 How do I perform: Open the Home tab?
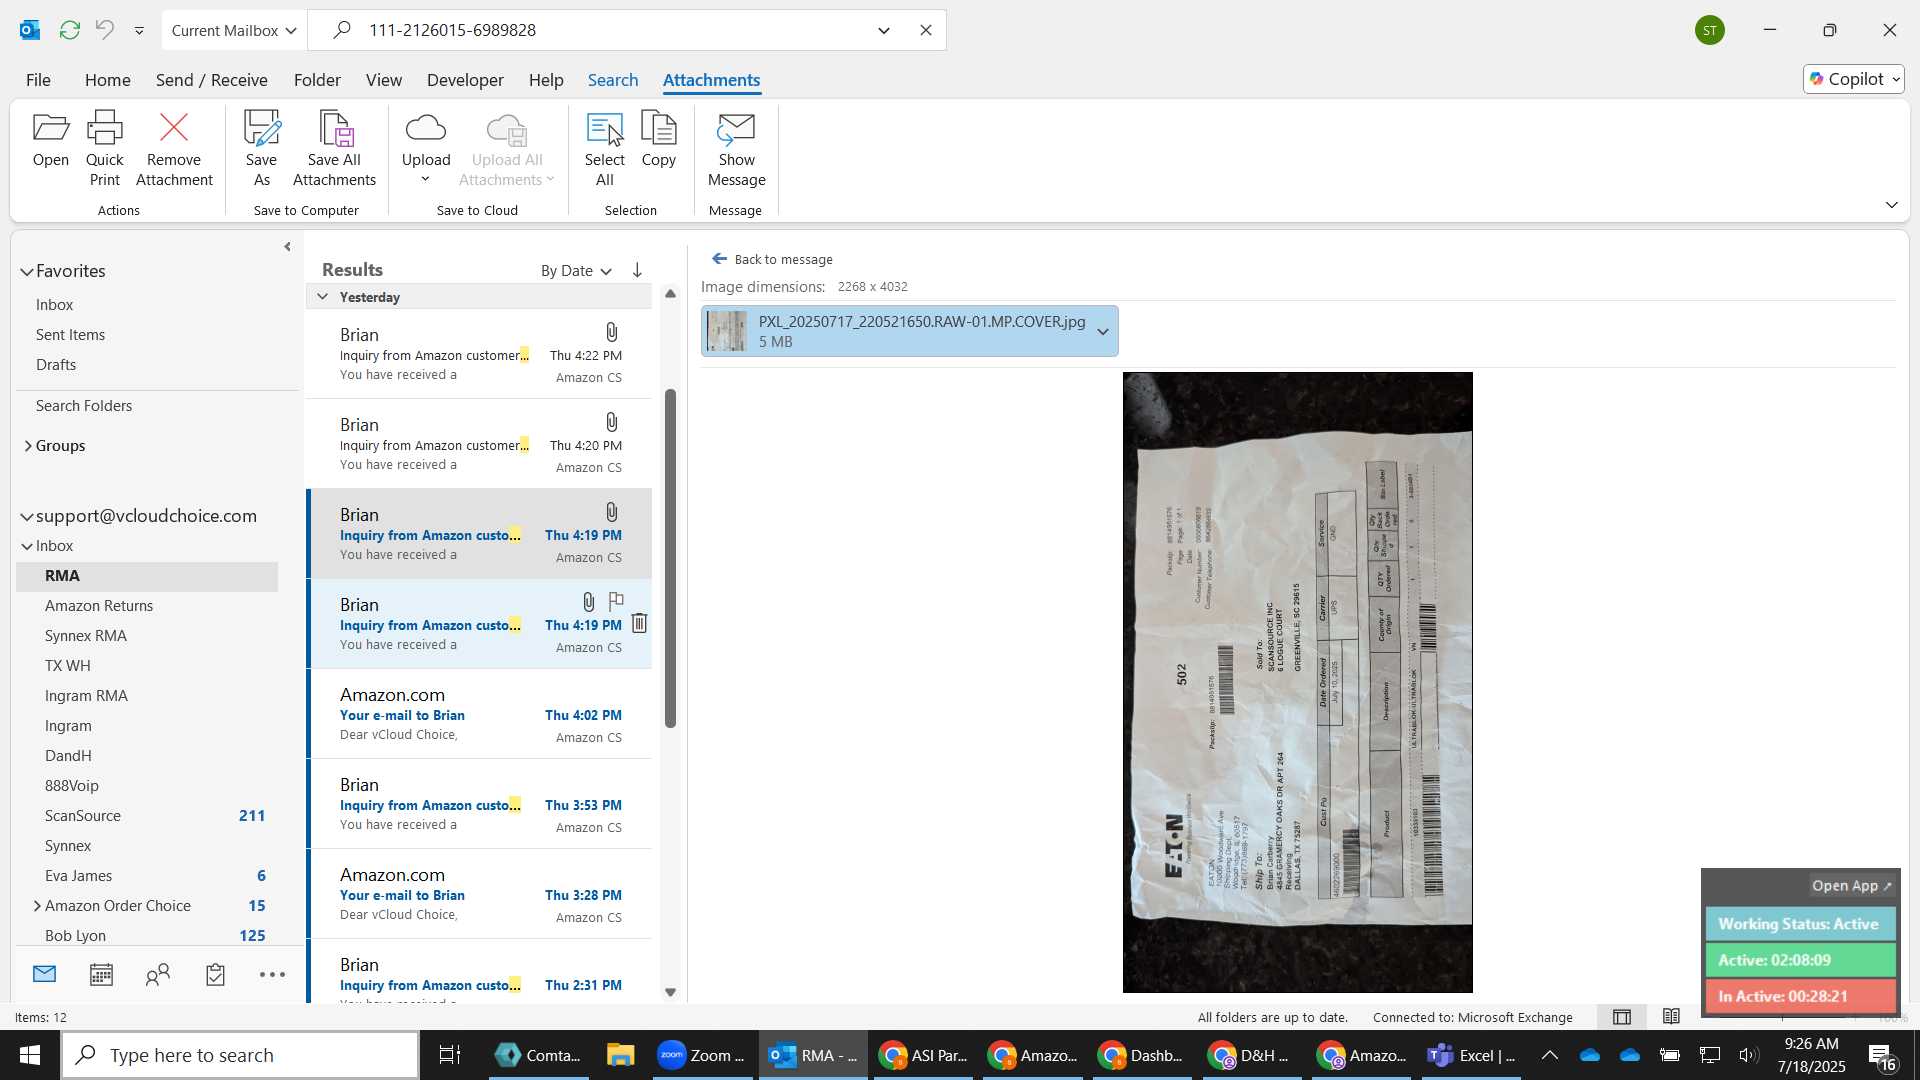107,79
